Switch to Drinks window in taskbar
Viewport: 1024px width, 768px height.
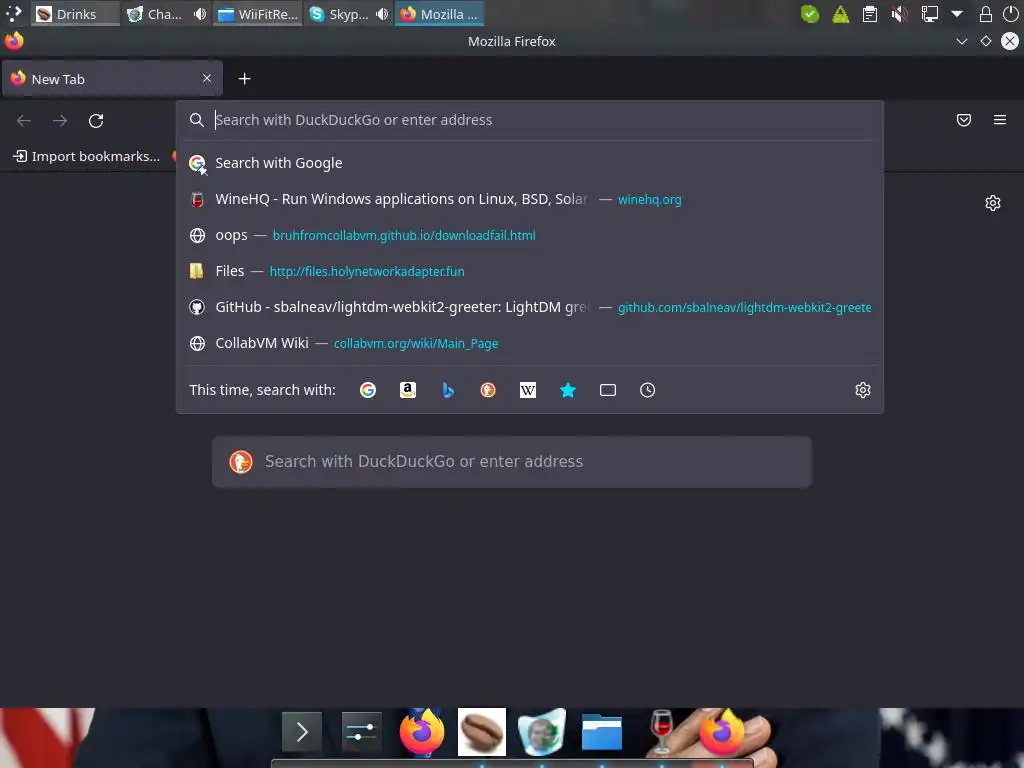point(76,14)
